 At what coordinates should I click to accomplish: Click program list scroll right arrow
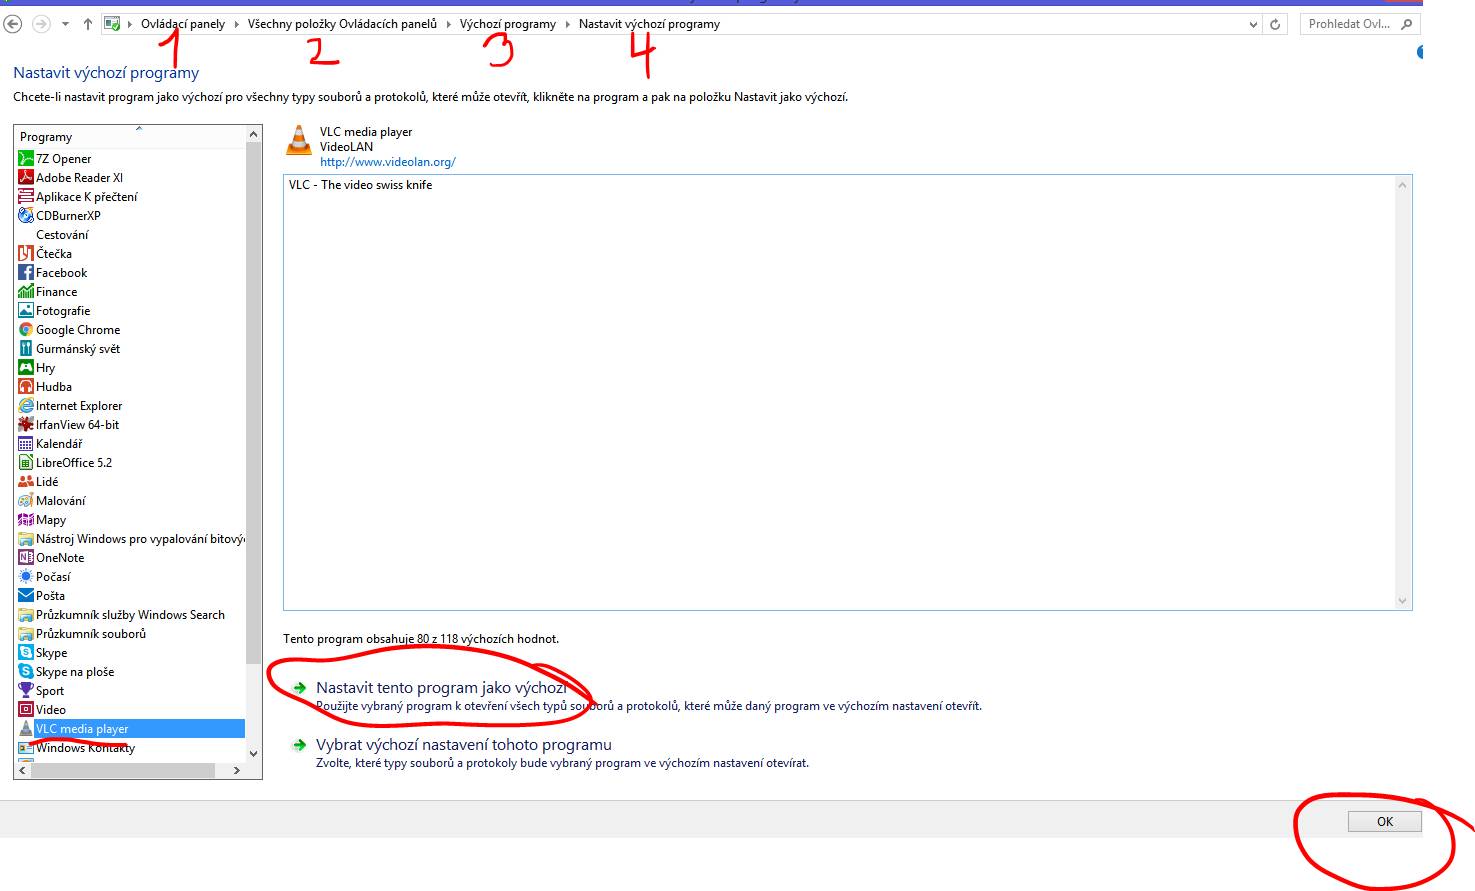tap(237, 770)
